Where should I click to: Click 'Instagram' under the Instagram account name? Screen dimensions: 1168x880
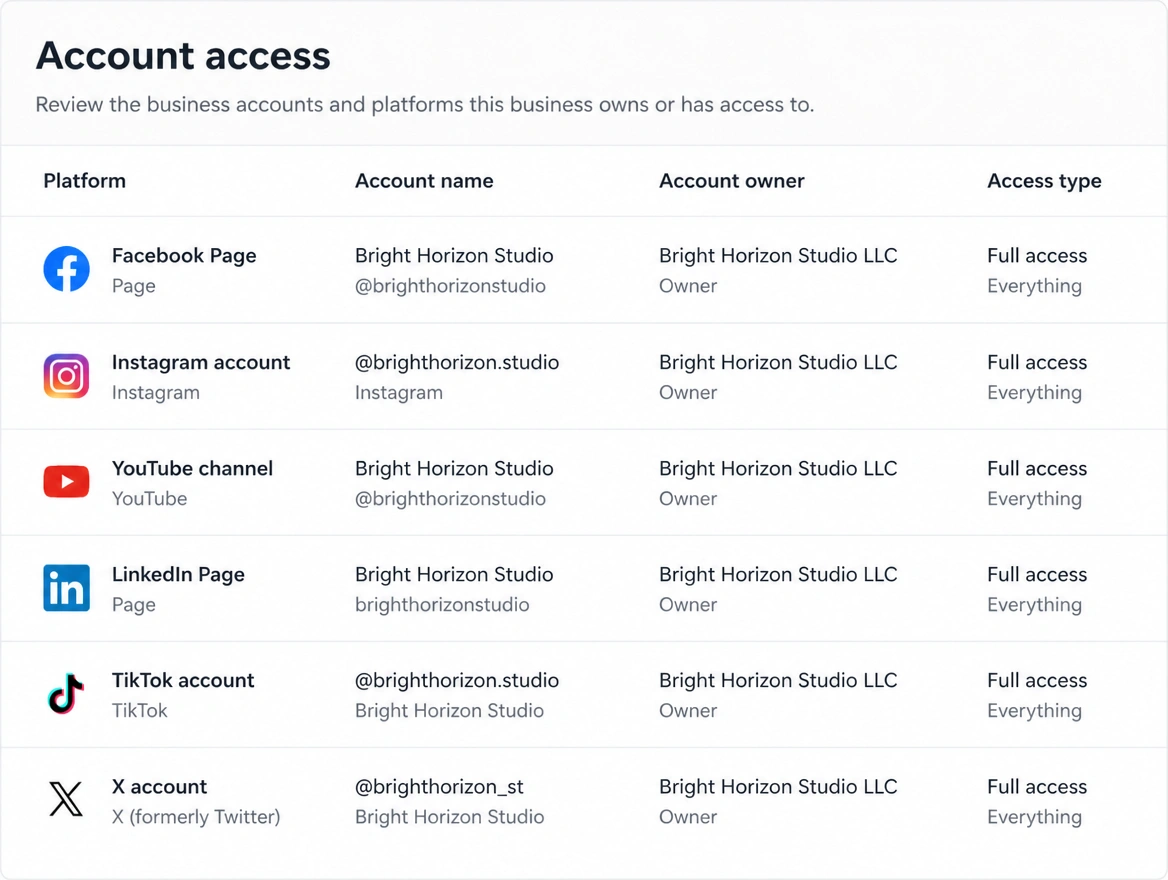pos(399,393)
